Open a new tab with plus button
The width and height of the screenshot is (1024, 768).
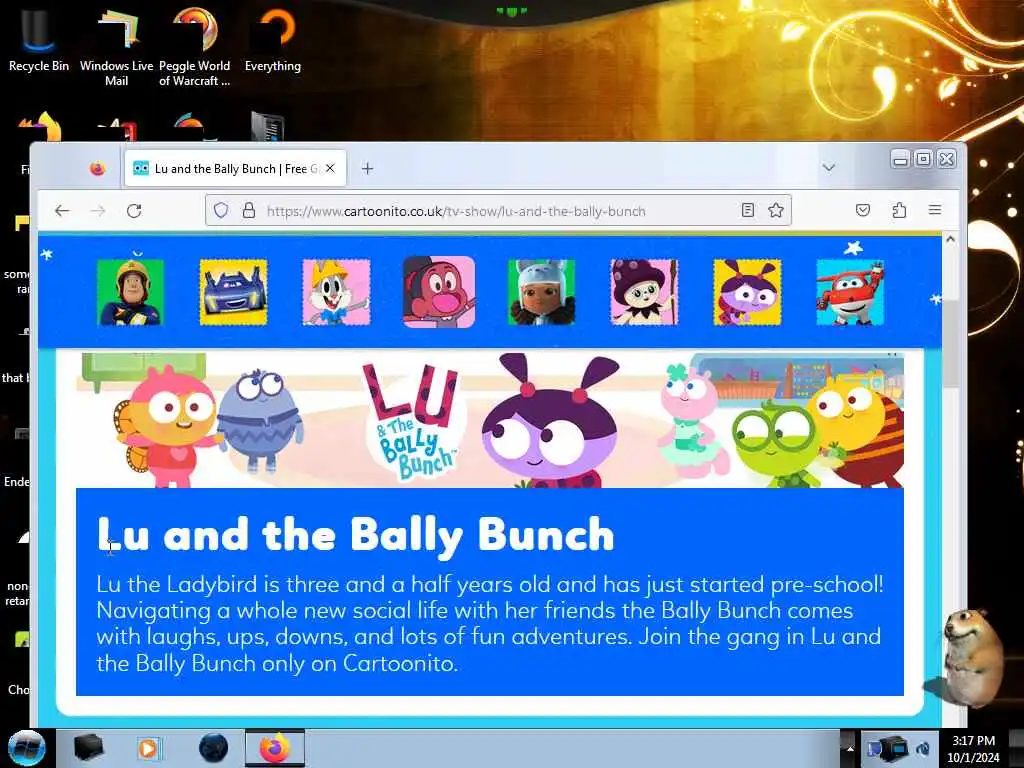pos(368,168)
